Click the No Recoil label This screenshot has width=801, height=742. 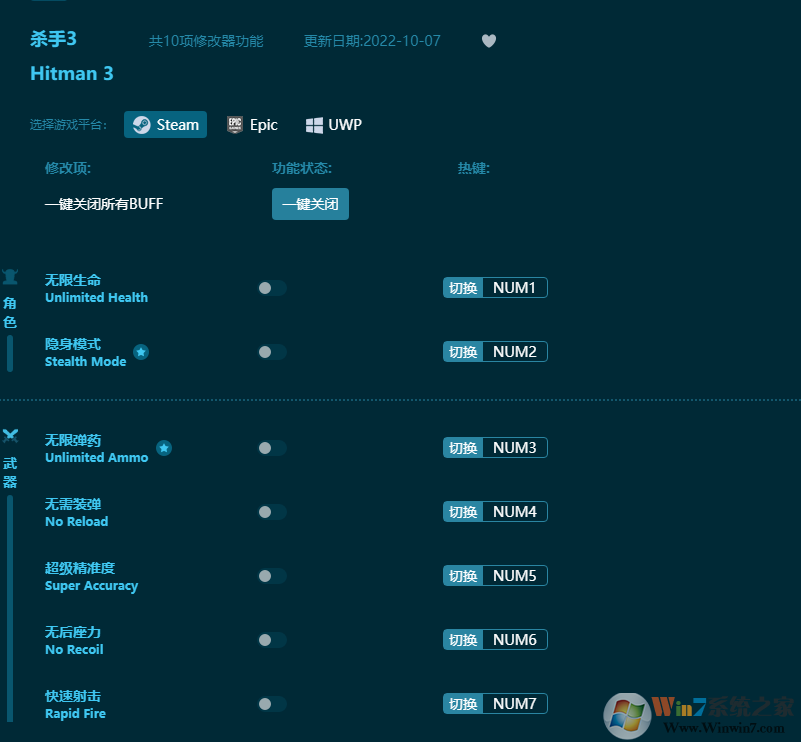click(x=74, y=650)
